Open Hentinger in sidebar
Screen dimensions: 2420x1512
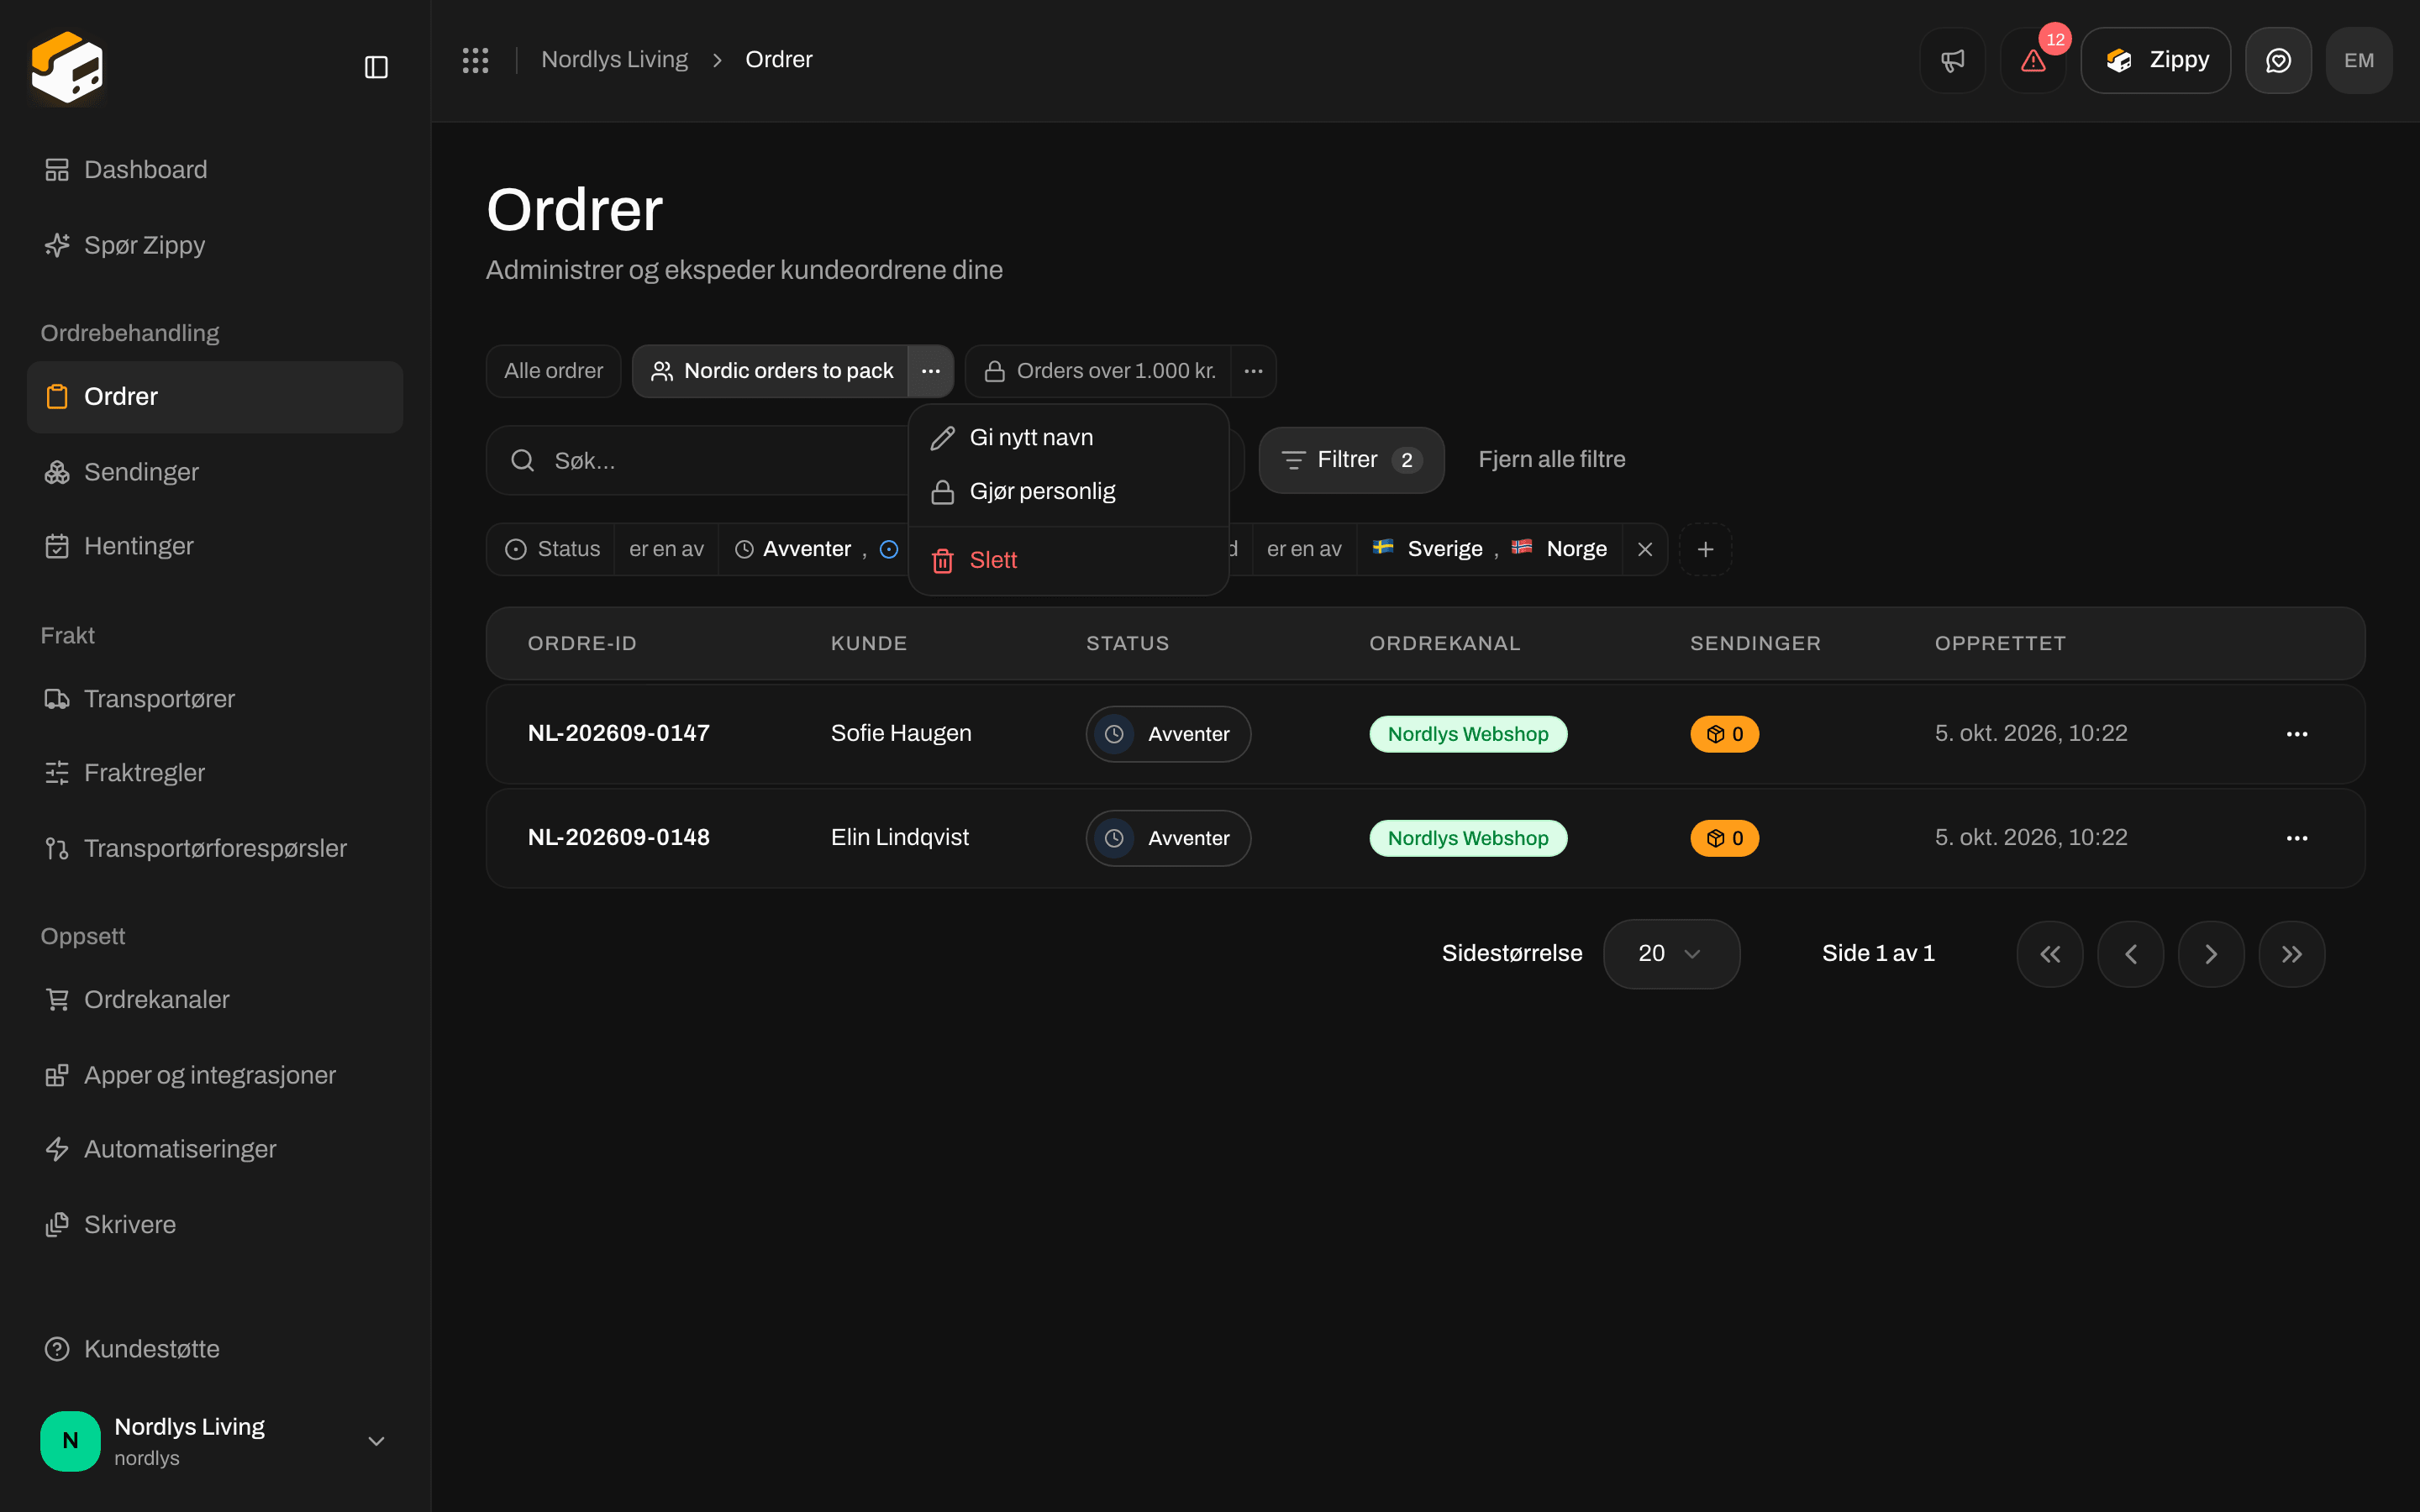(215, 546)
